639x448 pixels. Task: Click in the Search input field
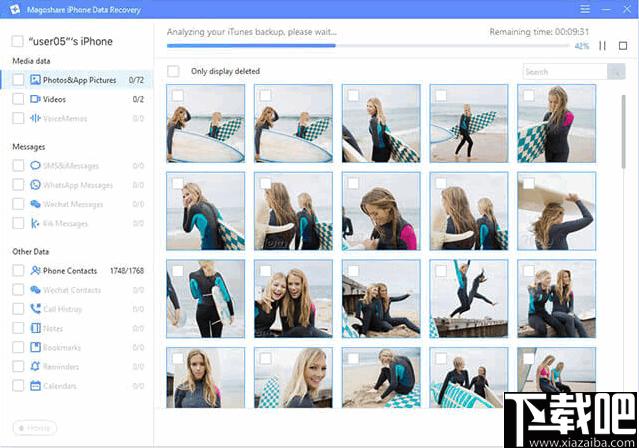click(565, 72)
